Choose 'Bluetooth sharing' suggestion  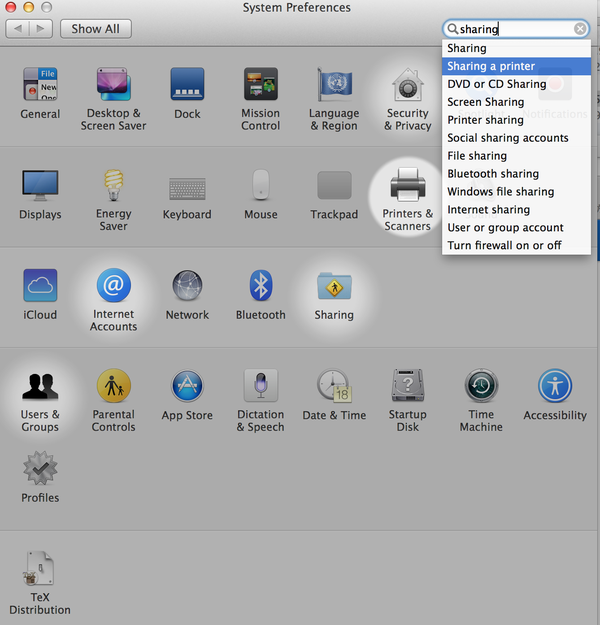pos(516,174)
